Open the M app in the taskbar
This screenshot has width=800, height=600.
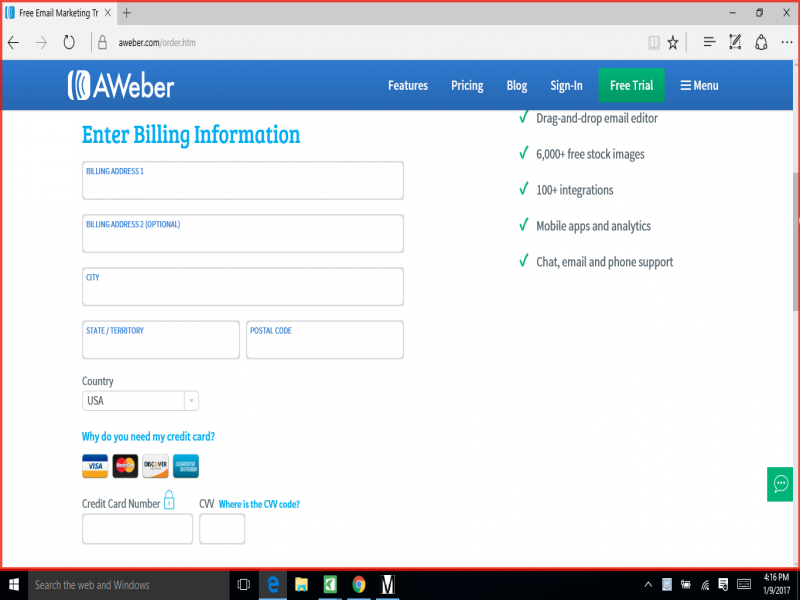[x=388, y=585]
